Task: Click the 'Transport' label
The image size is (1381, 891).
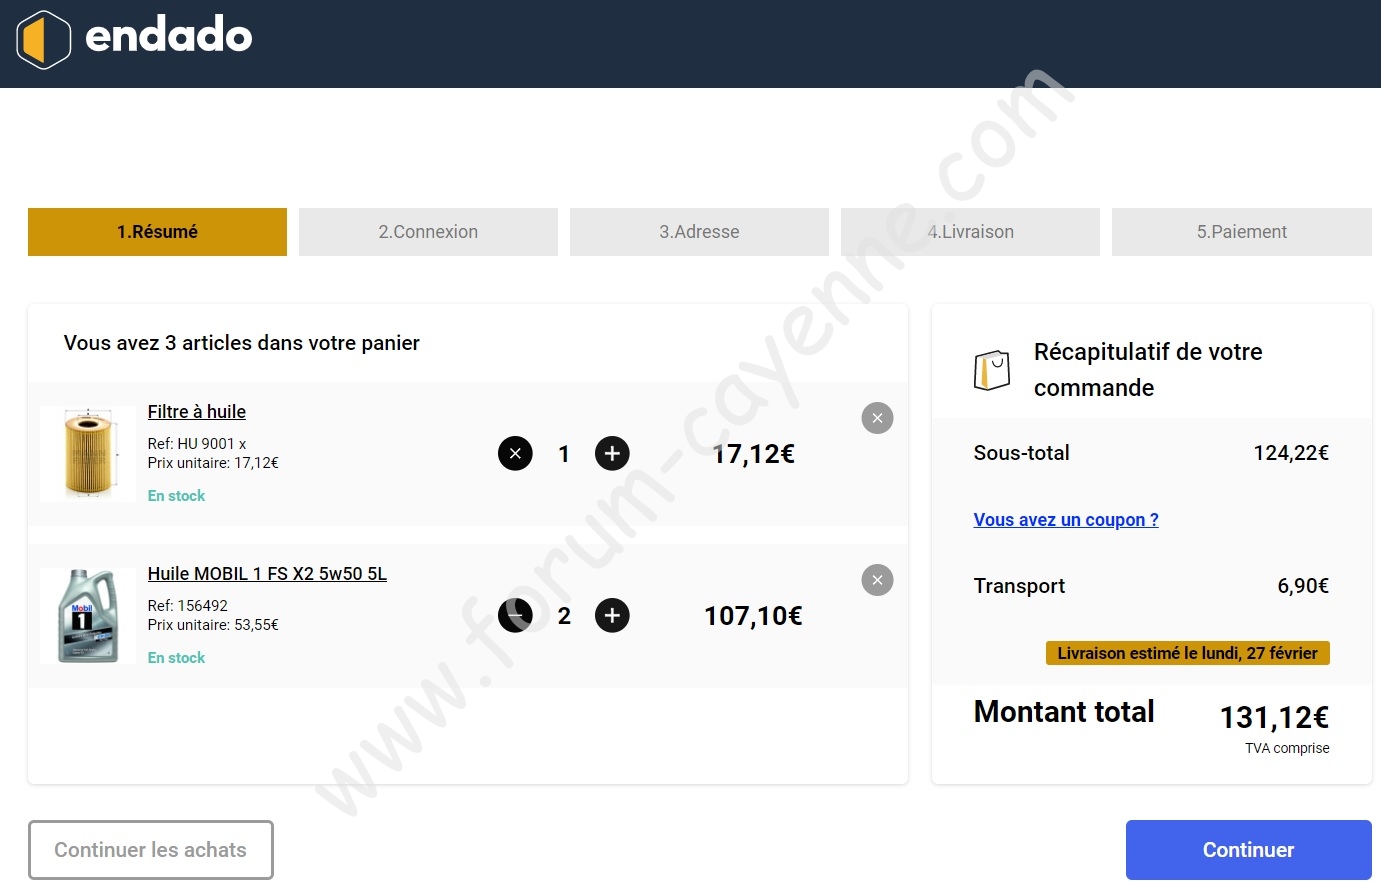Action: [x=1019, y=586]
